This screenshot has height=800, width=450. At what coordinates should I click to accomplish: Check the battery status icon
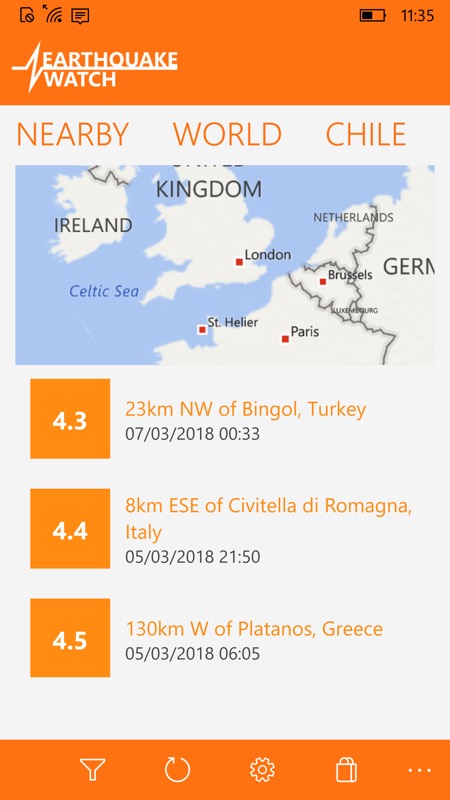(x=373, y=16)
